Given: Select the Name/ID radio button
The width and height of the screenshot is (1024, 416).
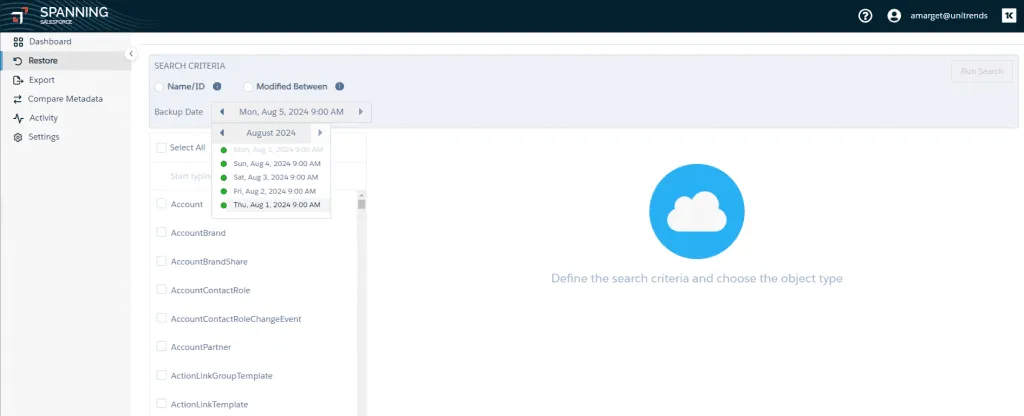Looking at the screenshot, I should (159, 87).
